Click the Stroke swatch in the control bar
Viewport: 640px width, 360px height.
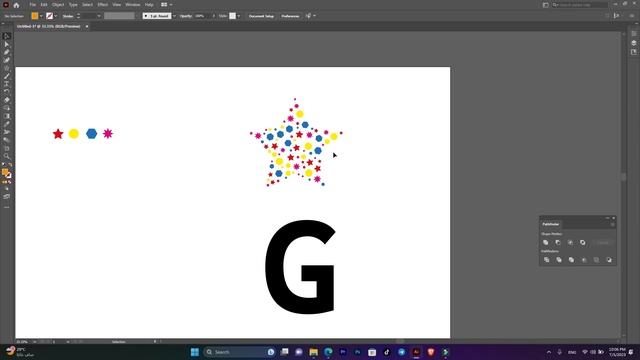click(x=49, y=16)
